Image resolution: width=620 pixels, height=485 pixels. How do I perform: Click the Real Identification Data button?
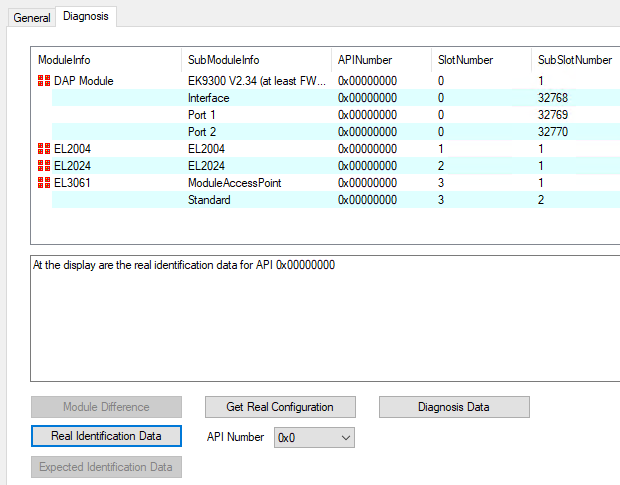pos(106,436)
